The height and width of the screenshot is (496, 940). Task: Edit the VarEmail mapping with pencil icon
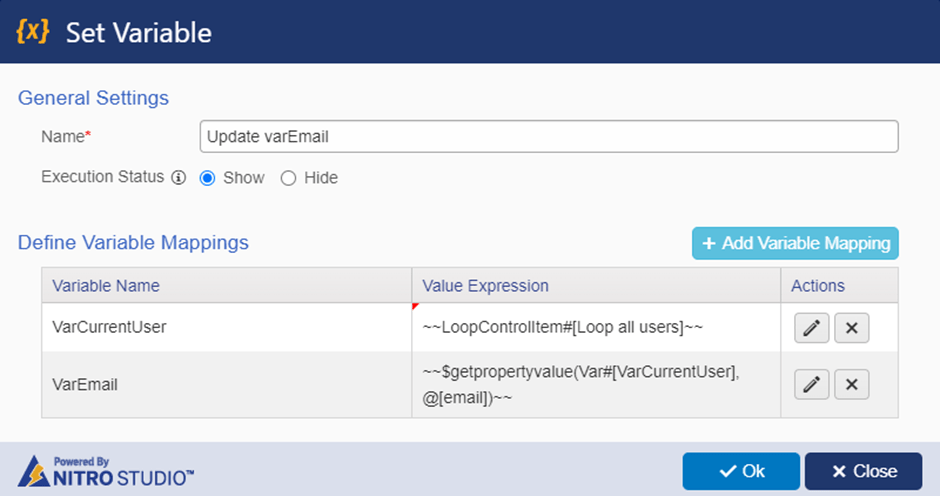pyautogui.click(x=811, y=384)
